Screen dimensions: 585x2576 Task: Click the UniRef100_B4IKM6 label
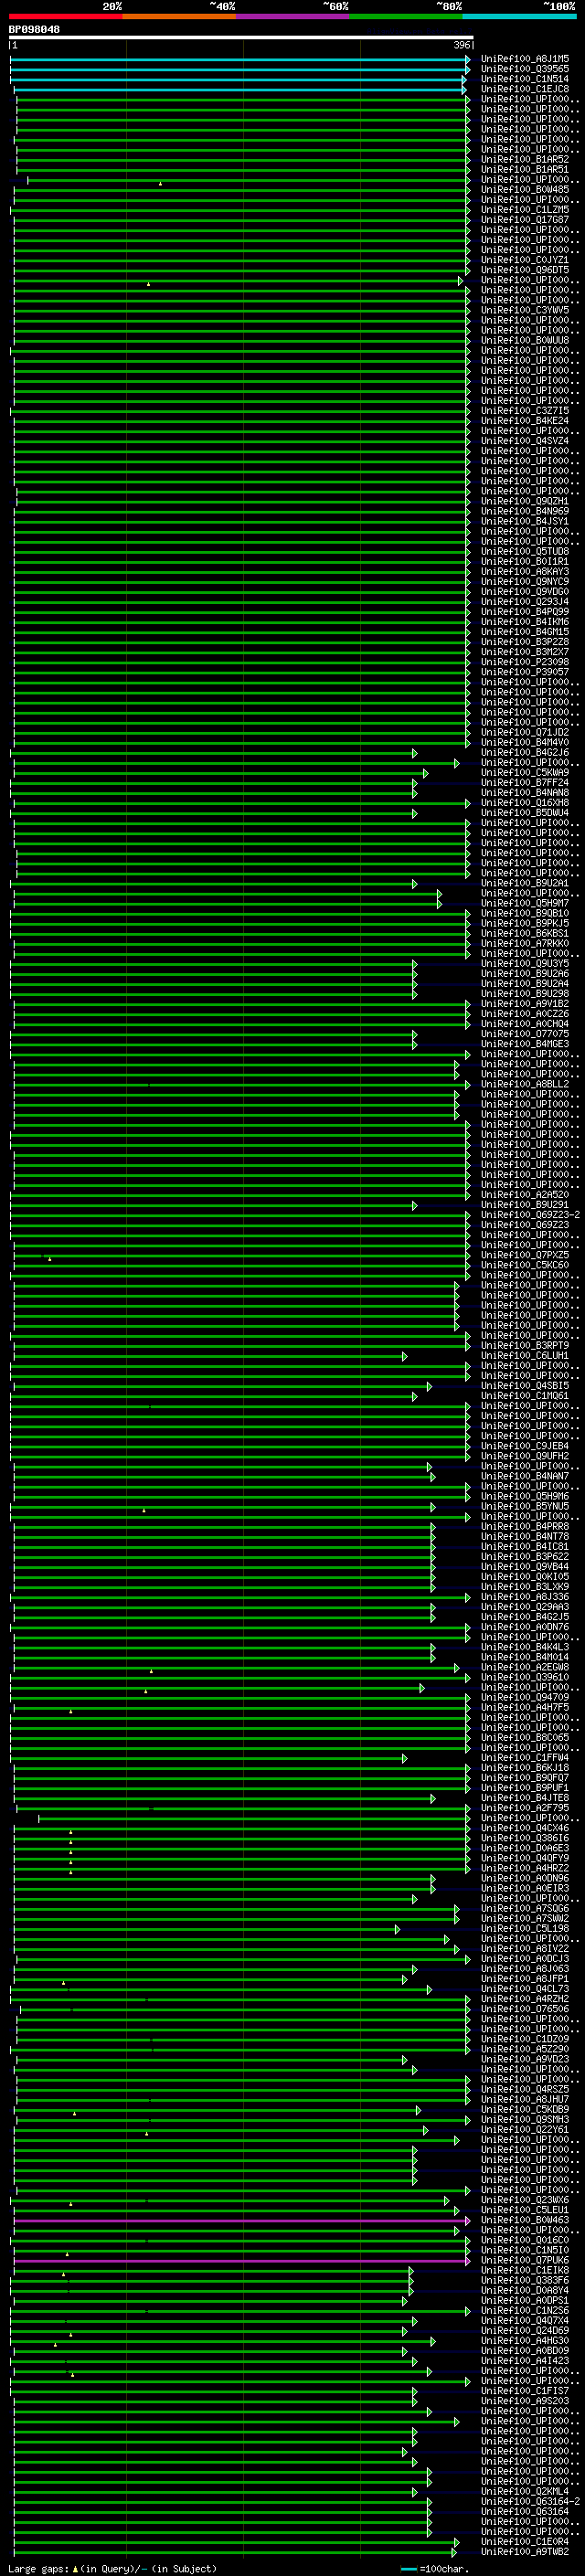(x=525, y=622)
